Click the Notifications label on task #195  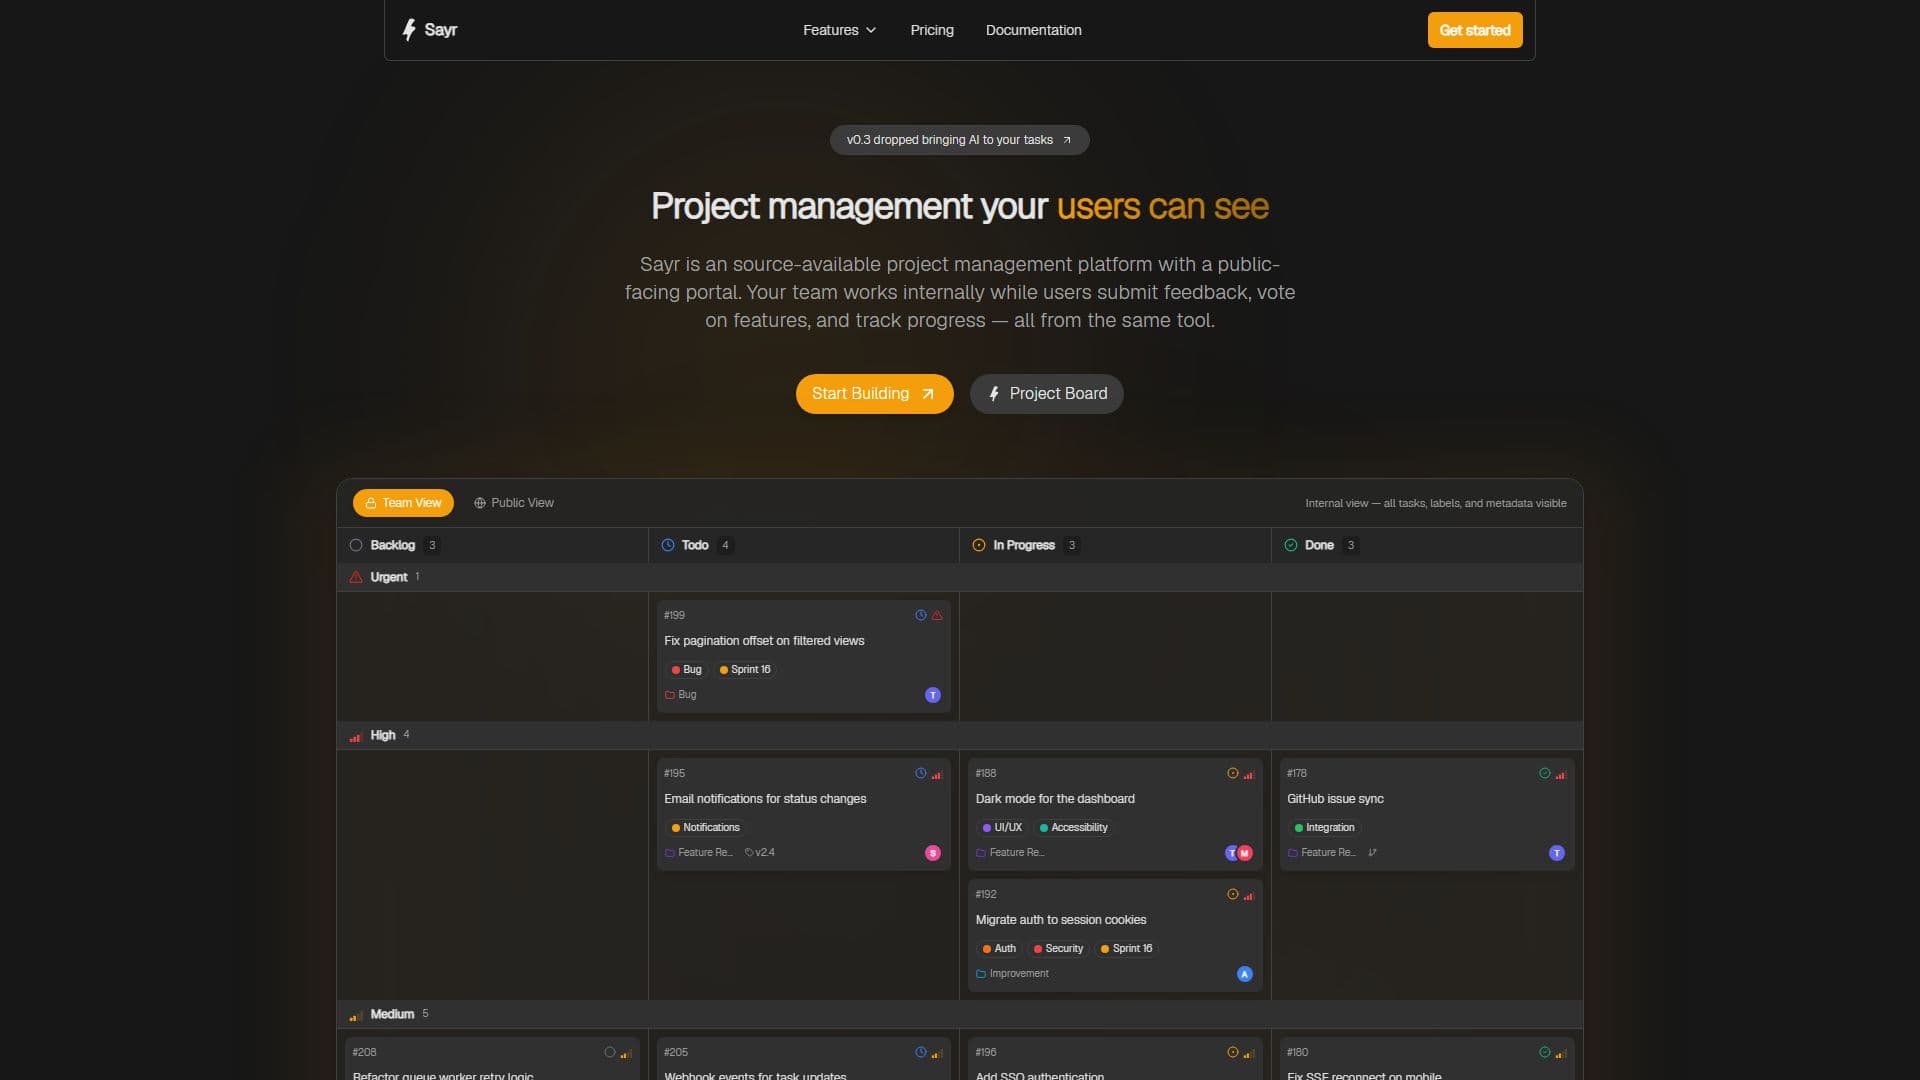[x=705, y=828]
